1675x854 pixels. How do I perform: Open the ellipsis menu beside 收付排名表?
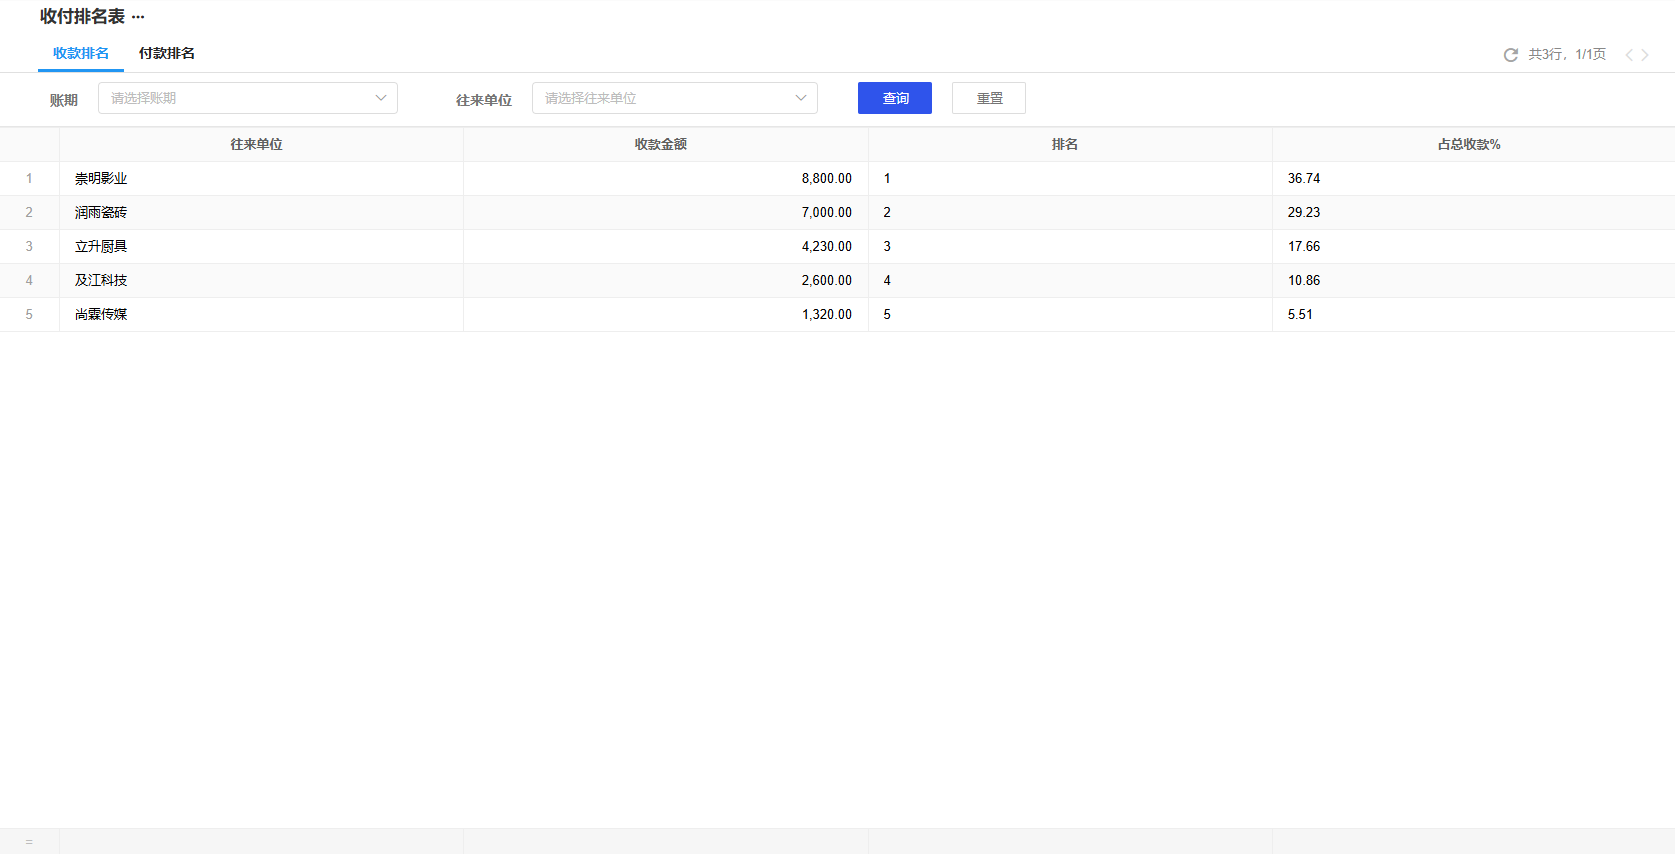pyautogui.click(x=138, y=18)
